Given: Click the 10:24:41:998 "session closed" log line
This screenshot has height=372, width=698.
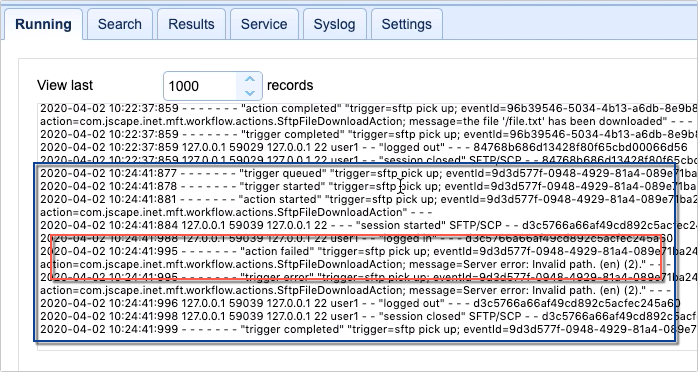Looking at the screenshot, I should tap(369, 316).
